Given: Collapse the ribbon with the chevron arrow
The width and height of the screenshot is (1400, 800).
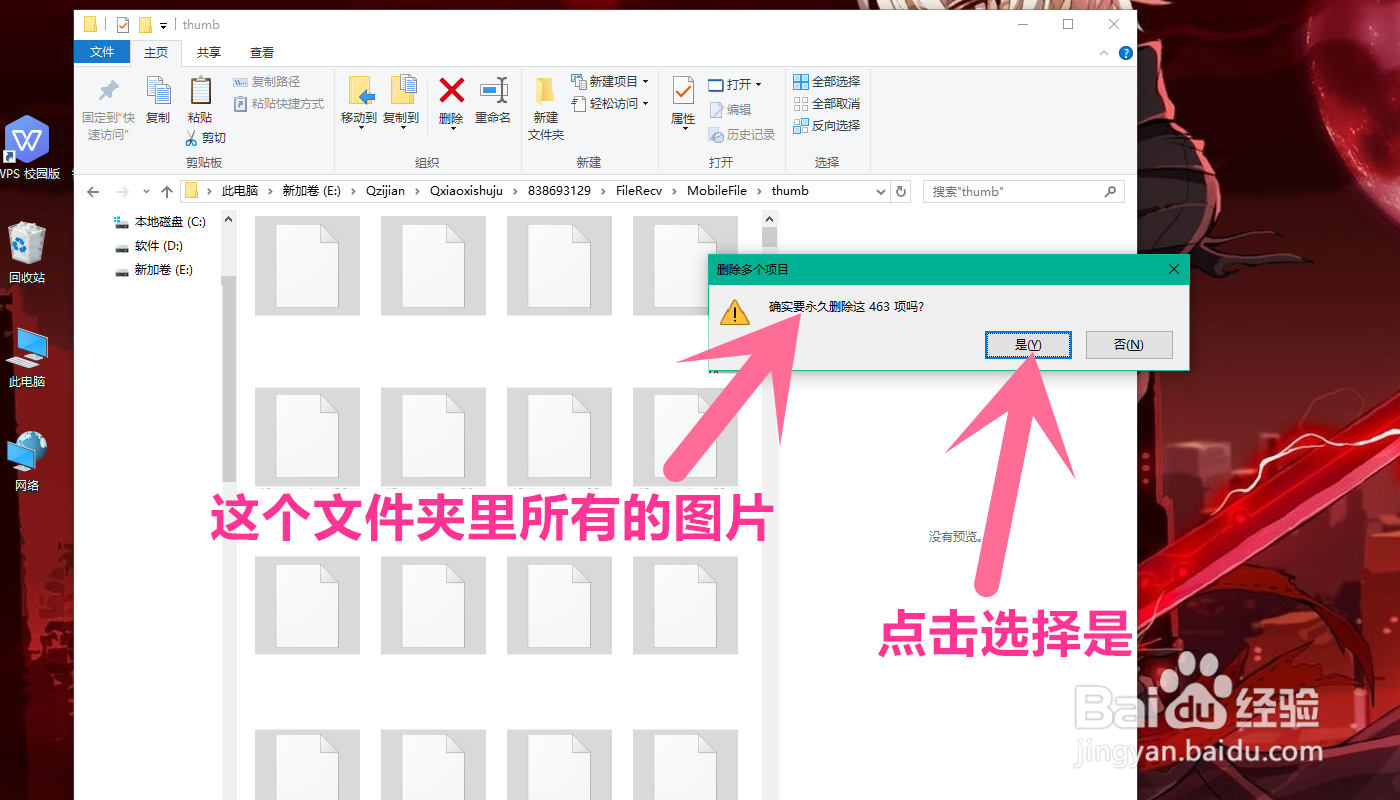Looking at the screenshot, I should click(x=1104, y=53).
